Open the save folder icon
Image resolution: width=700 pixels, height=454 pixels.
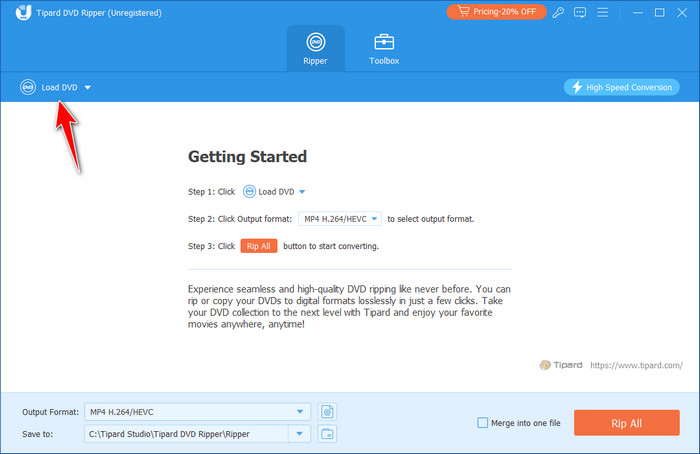(x=327, y=433)
